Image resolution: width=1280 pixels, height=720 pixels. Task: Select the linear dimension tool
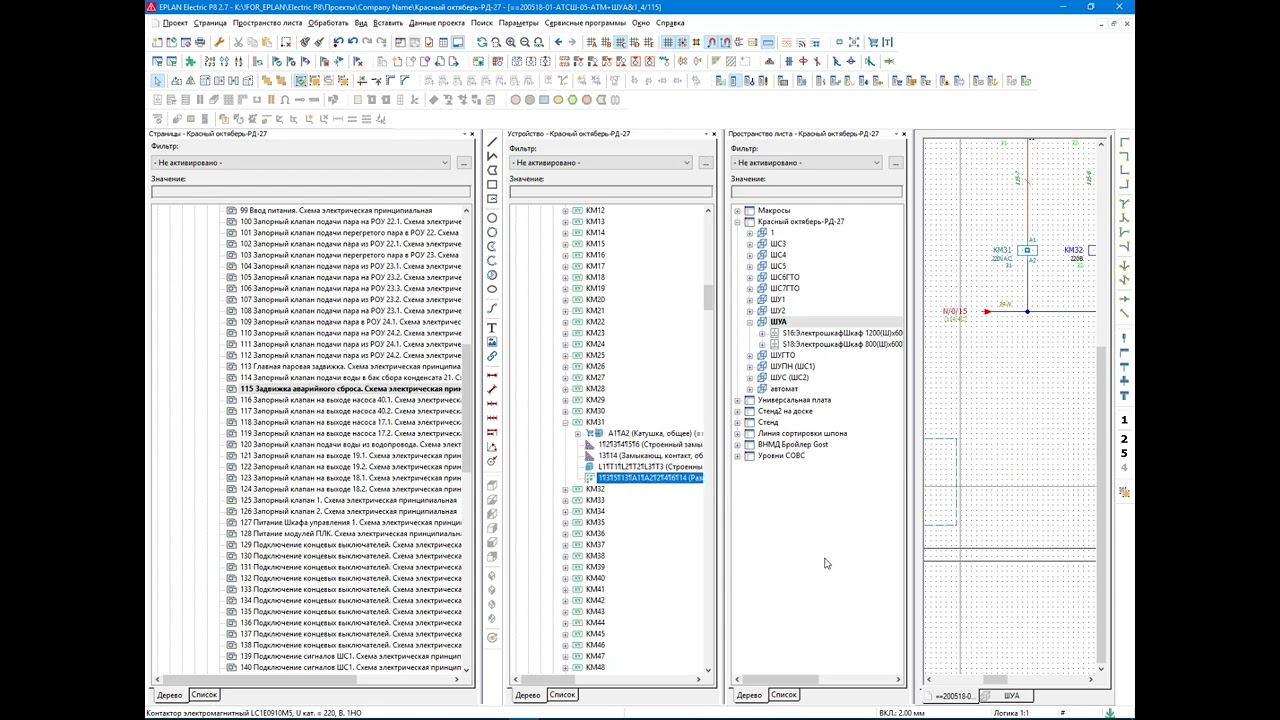tap(492, 375)
